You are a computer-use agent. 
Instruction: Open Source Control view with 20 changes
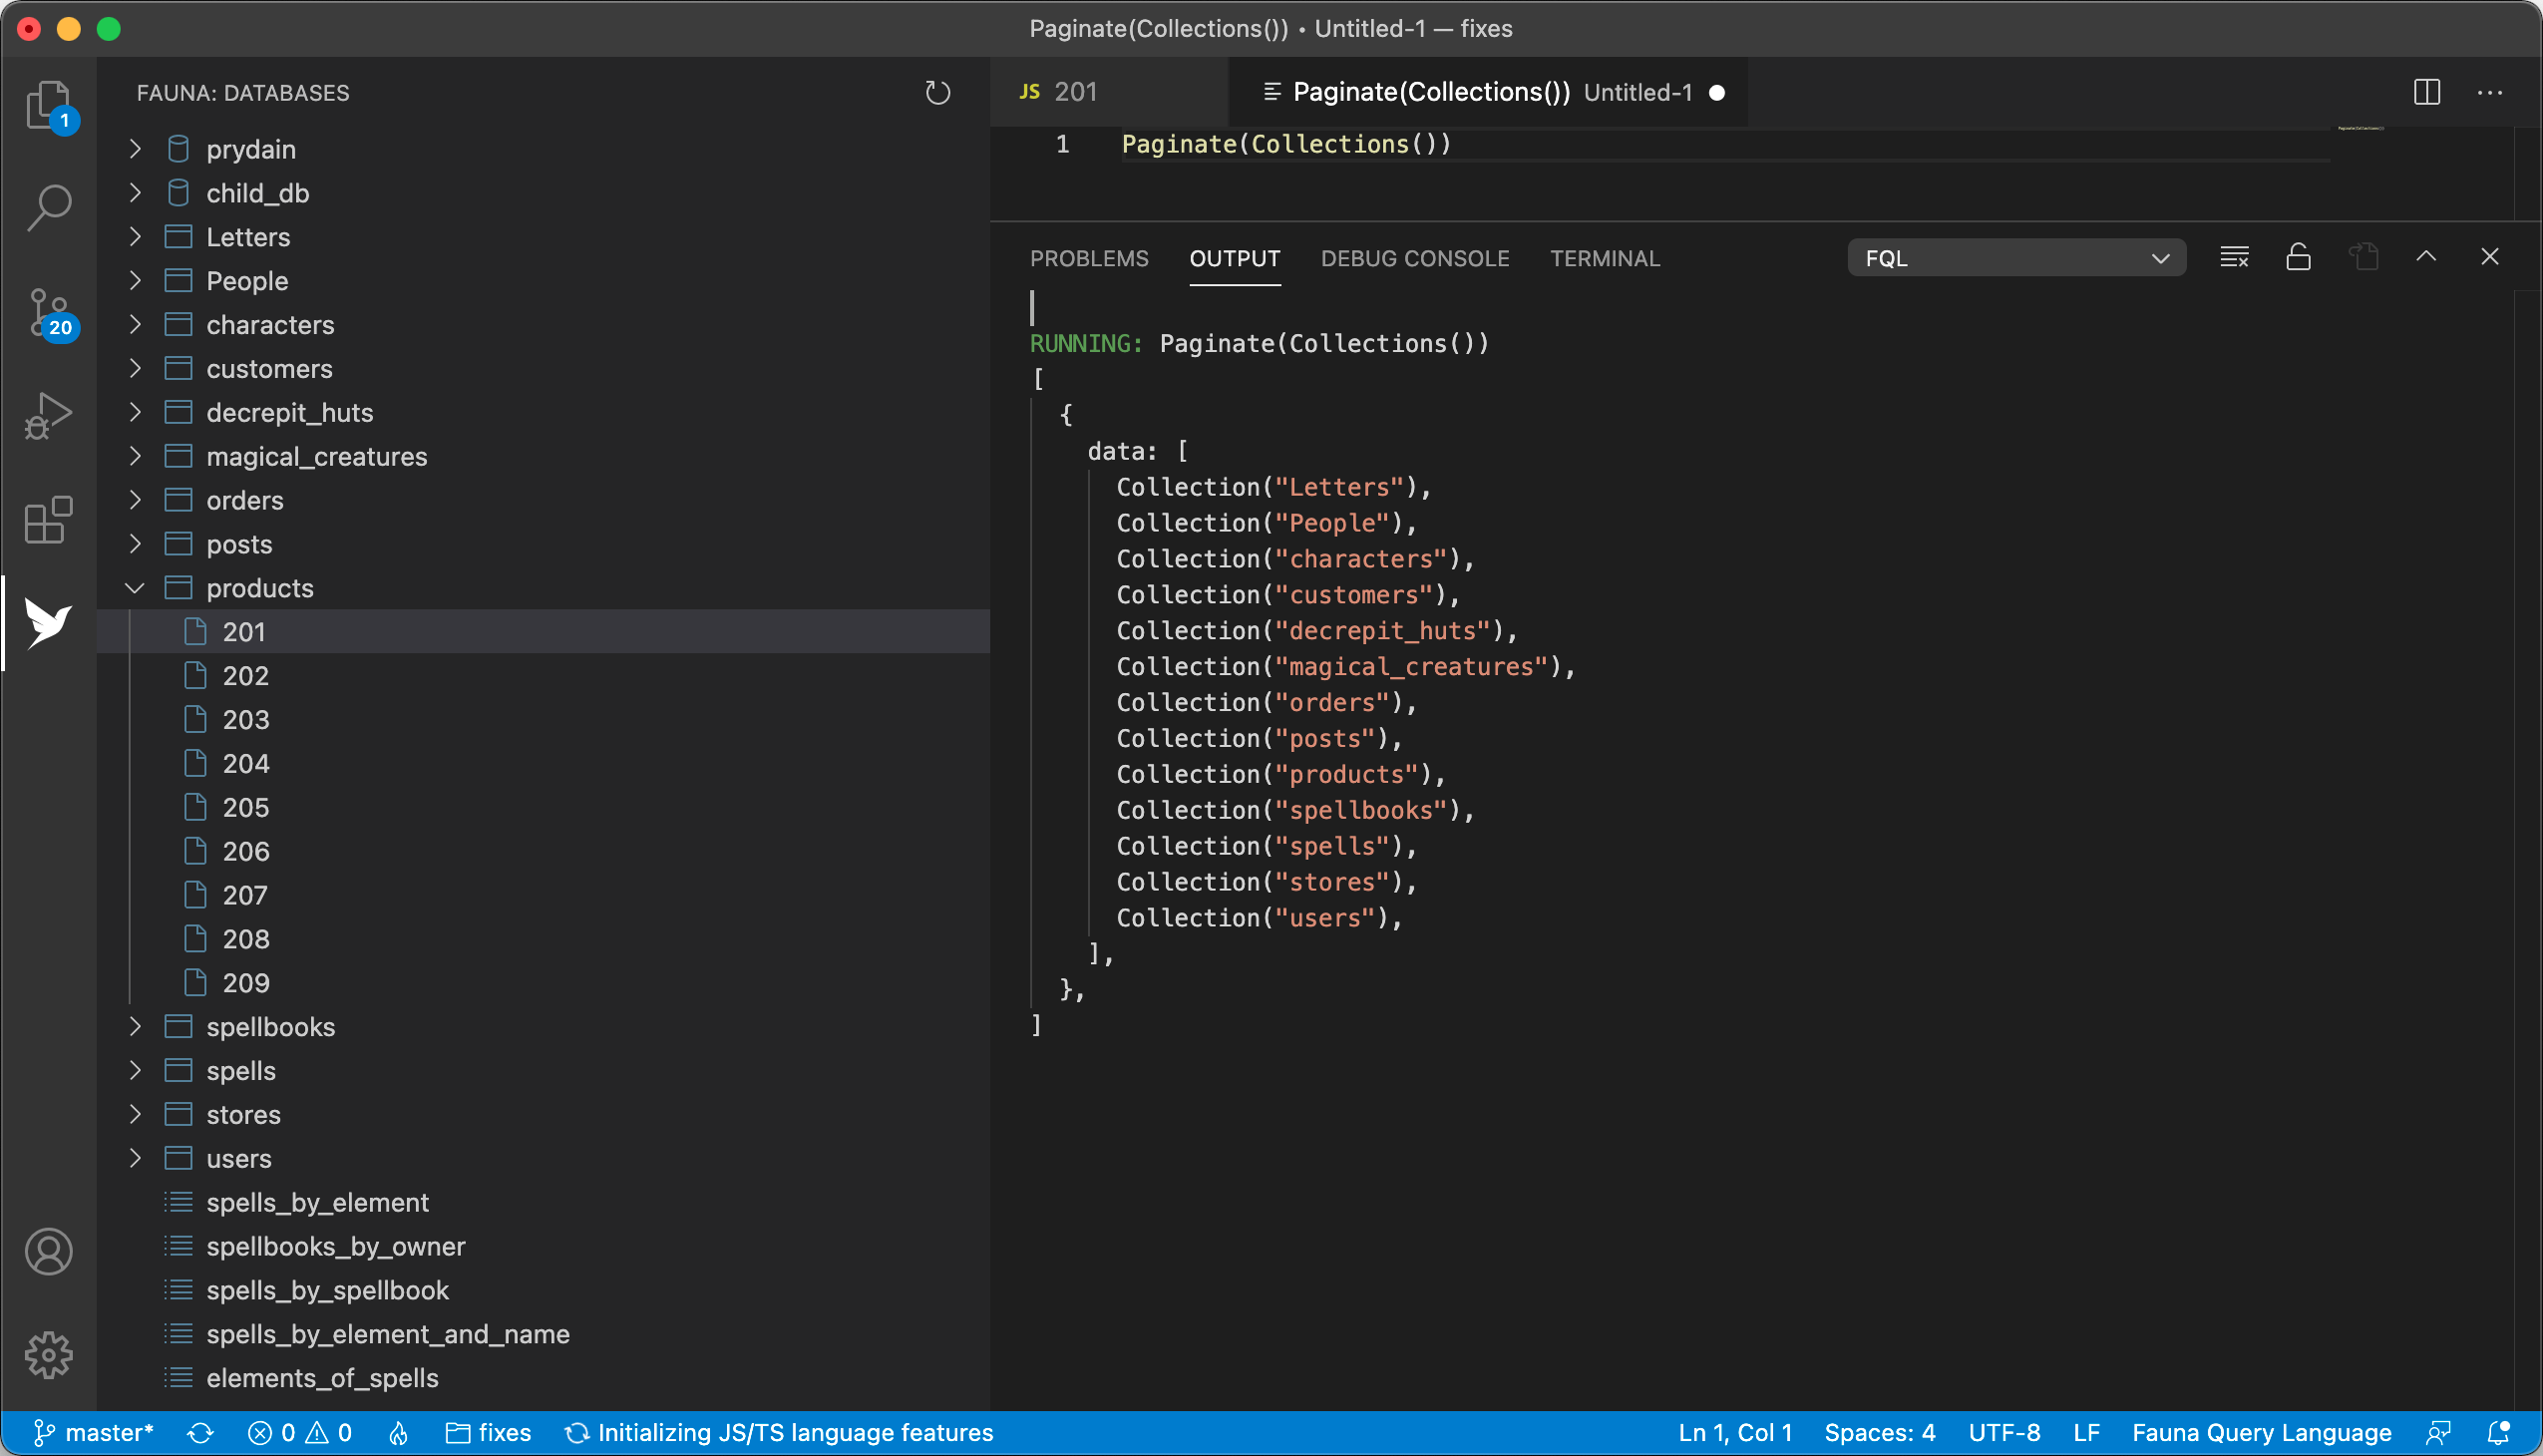(49, 313)
